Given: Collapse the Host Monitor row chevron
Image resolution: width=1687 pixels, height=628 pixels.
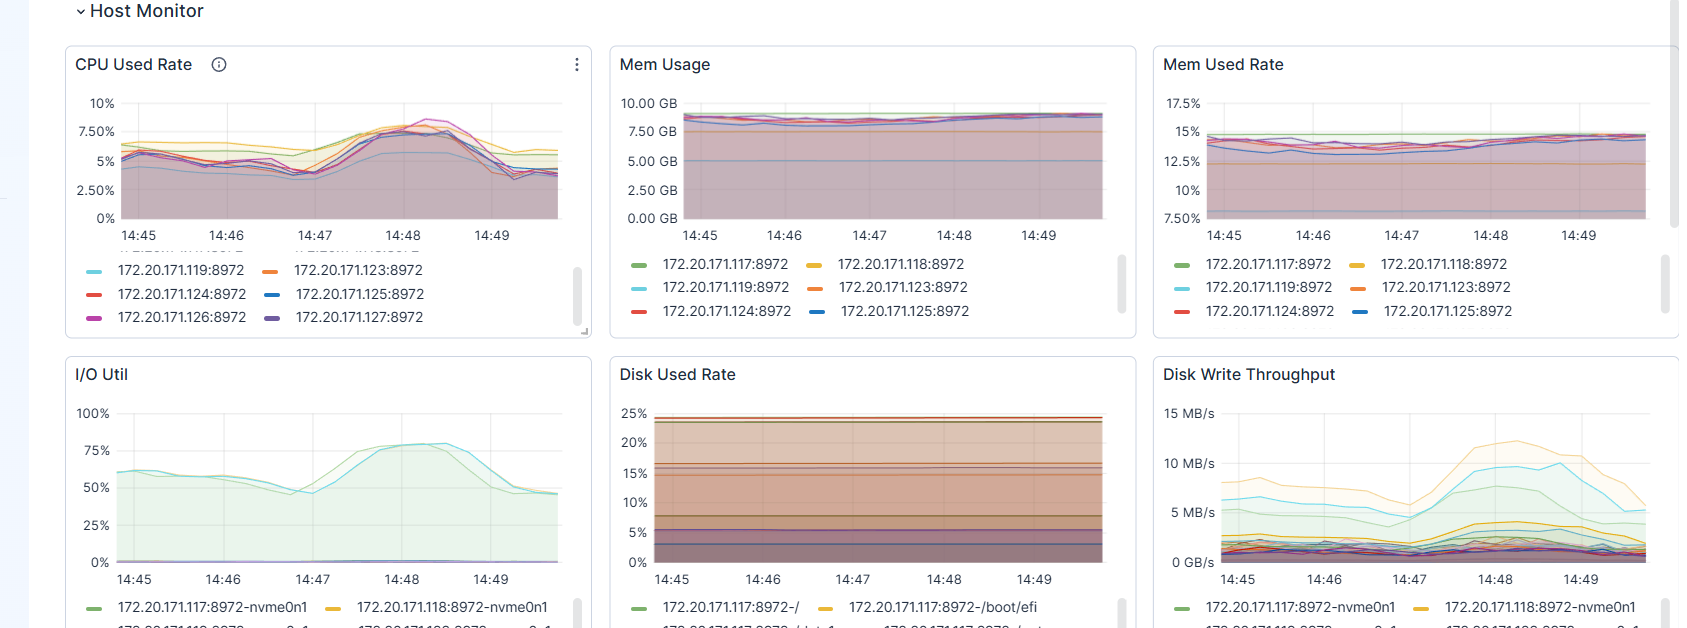Looking at the screenshot, I should point(81,12).
